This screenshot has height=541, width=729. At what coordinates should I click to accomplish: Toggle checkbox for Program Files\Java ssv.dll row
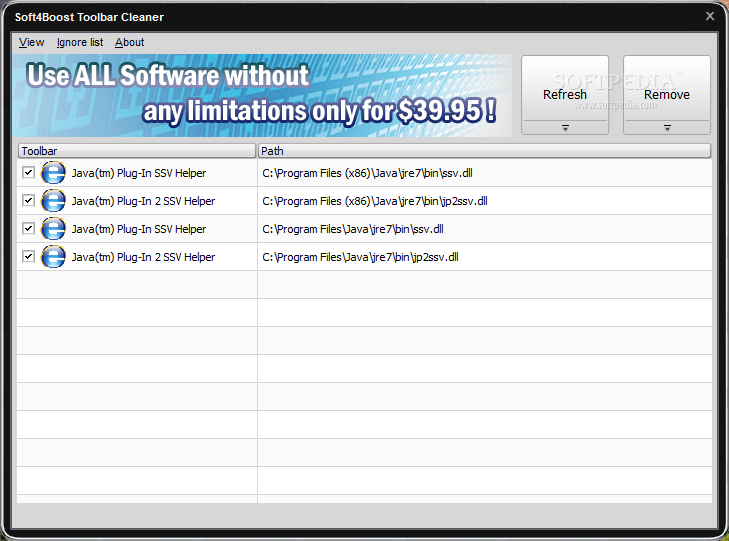28,228
